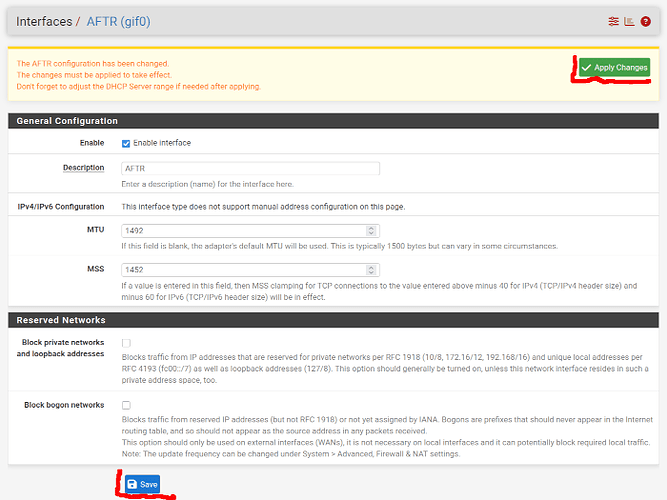Viewport: 667px width, 500px height.
Task: Click the underlined Description label
Action: tap(83, 168)
